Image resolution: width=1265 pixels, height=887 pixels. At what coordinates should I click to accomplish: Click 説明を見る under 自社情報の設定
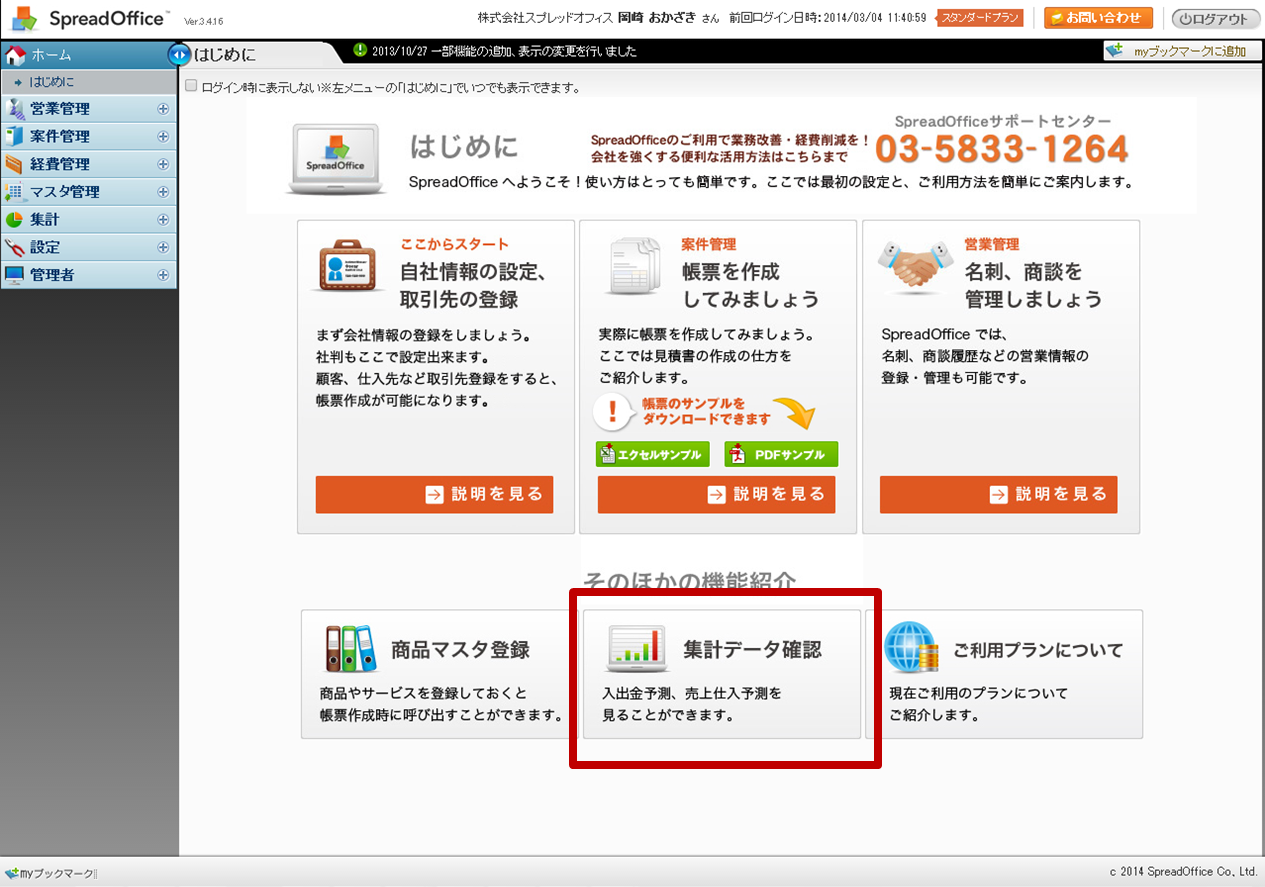point(434,494)
